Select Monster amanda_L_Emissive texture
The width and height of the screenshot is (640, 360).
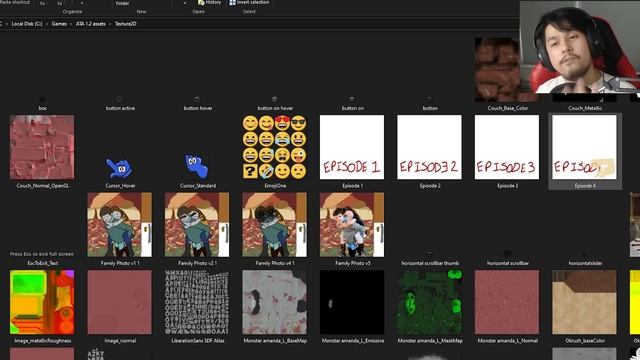(352, 302)
